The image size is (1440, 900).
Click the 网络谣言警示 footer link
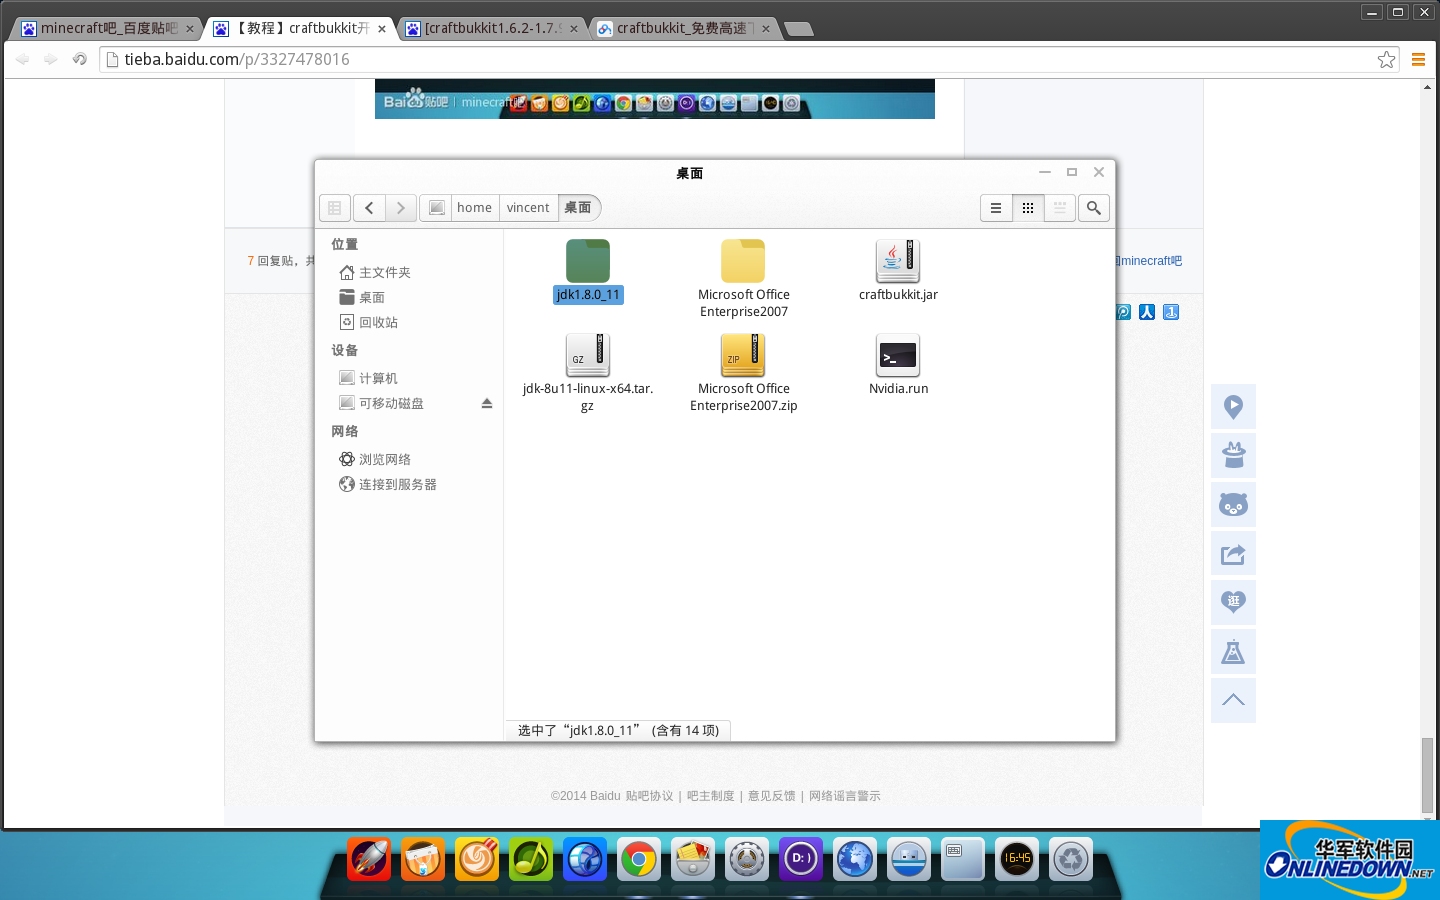point(846,795)
